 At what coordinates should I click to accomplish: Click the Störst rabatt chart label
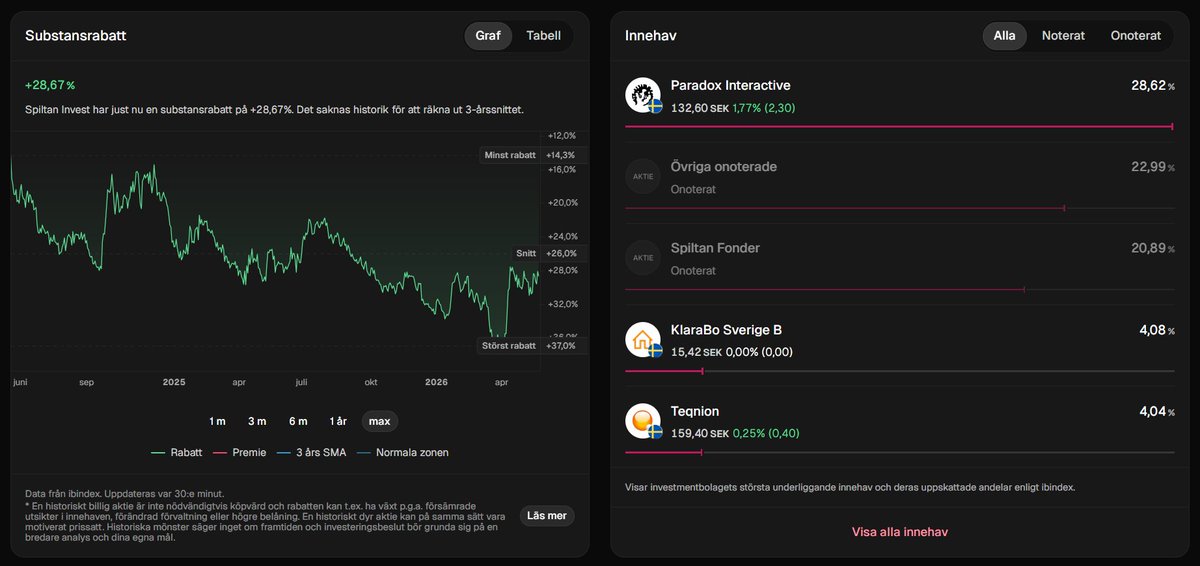click(510, 346)
